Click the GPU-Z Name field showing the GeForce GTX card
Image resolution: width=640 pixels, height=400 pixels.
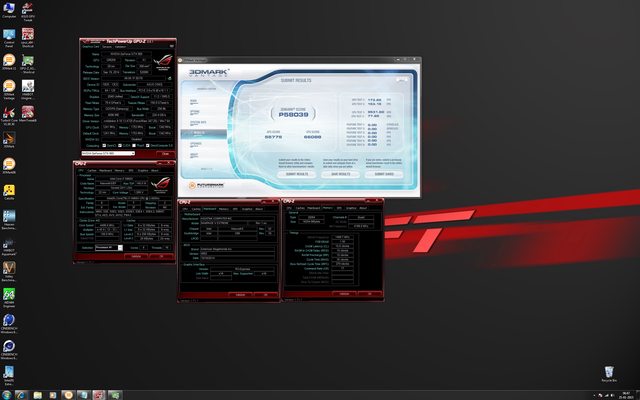(x=126, y=54)
